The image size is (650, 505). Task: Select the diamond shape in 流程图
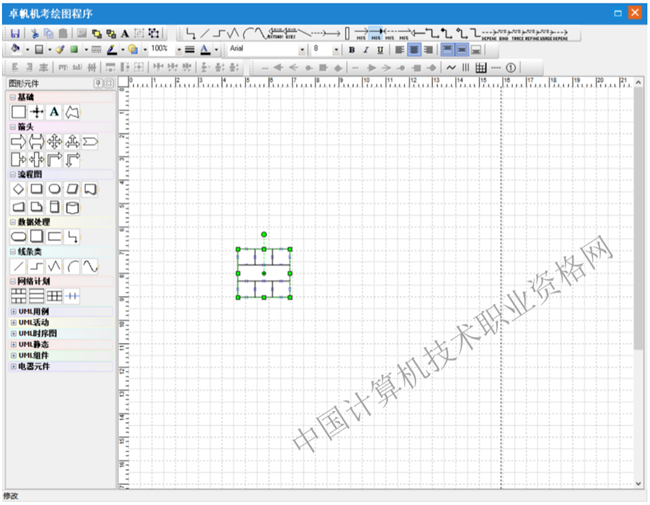click(18, 188)
